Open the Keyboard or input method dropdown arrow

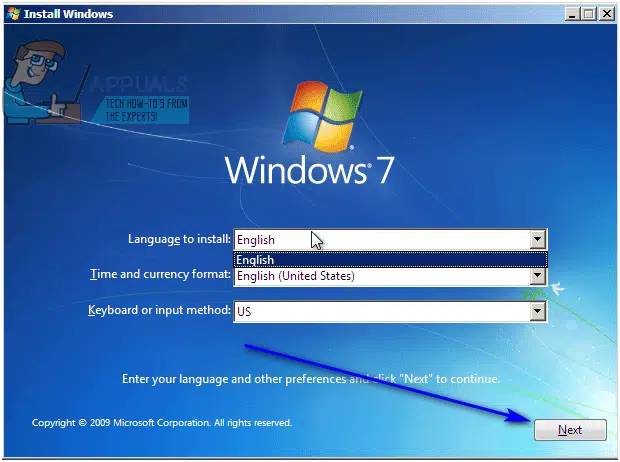pyautogui.click(x=537, y=311)
